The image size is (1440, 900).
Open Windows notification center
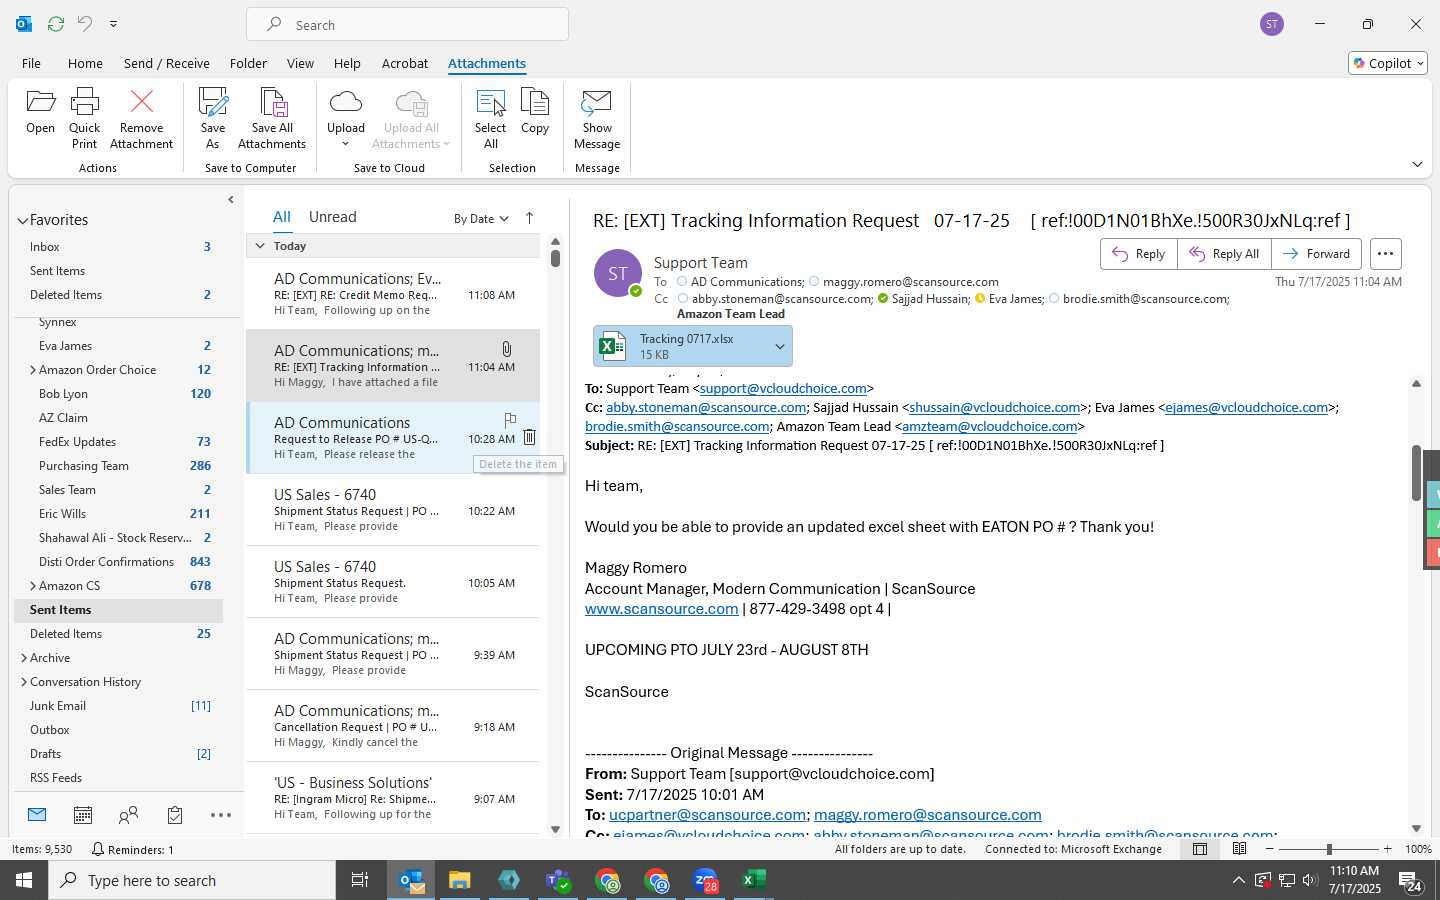[1411, 881]
